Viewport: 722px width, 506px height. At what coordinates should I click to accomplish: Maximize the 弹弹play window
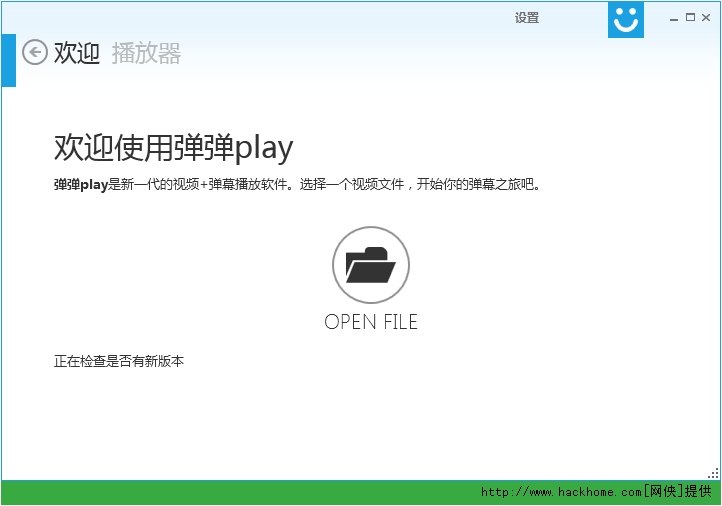click(690, 17)
